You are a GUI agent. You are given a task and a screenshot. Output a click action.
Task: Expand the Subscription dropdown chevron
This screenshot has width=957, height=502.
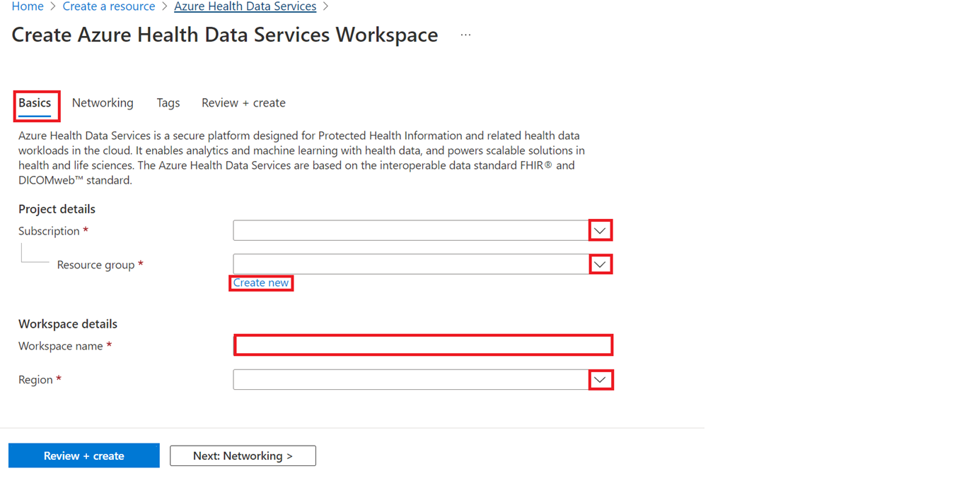(x=600, y=231)
